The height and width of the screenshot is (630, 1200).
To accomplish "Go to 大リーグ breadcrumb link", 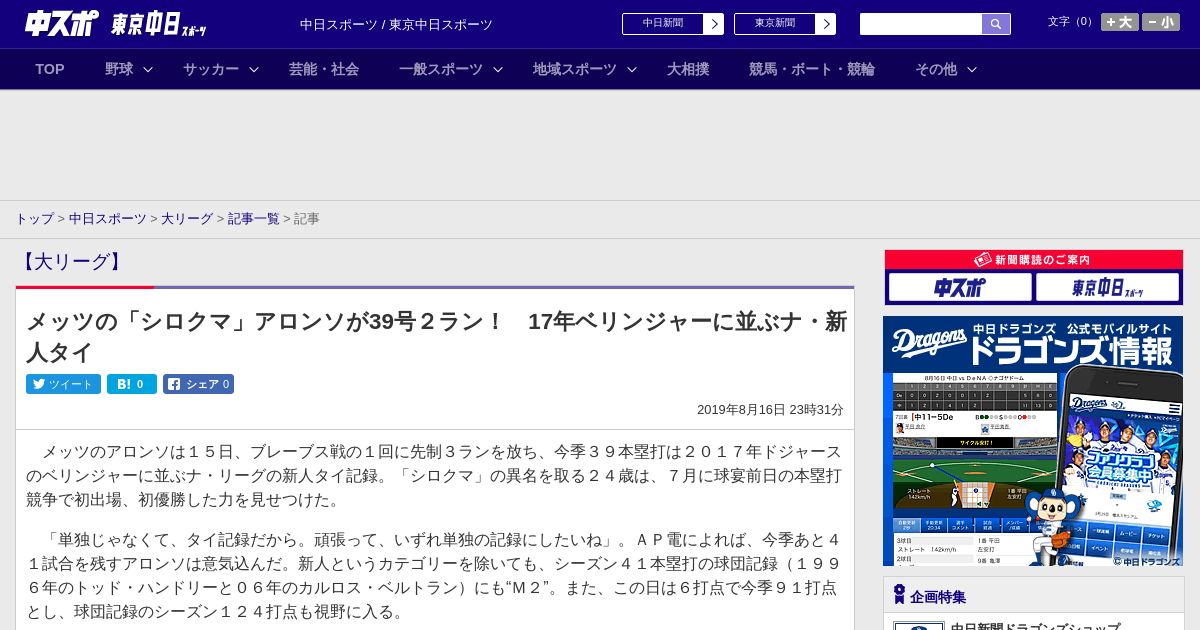I will tap(187, 219).
